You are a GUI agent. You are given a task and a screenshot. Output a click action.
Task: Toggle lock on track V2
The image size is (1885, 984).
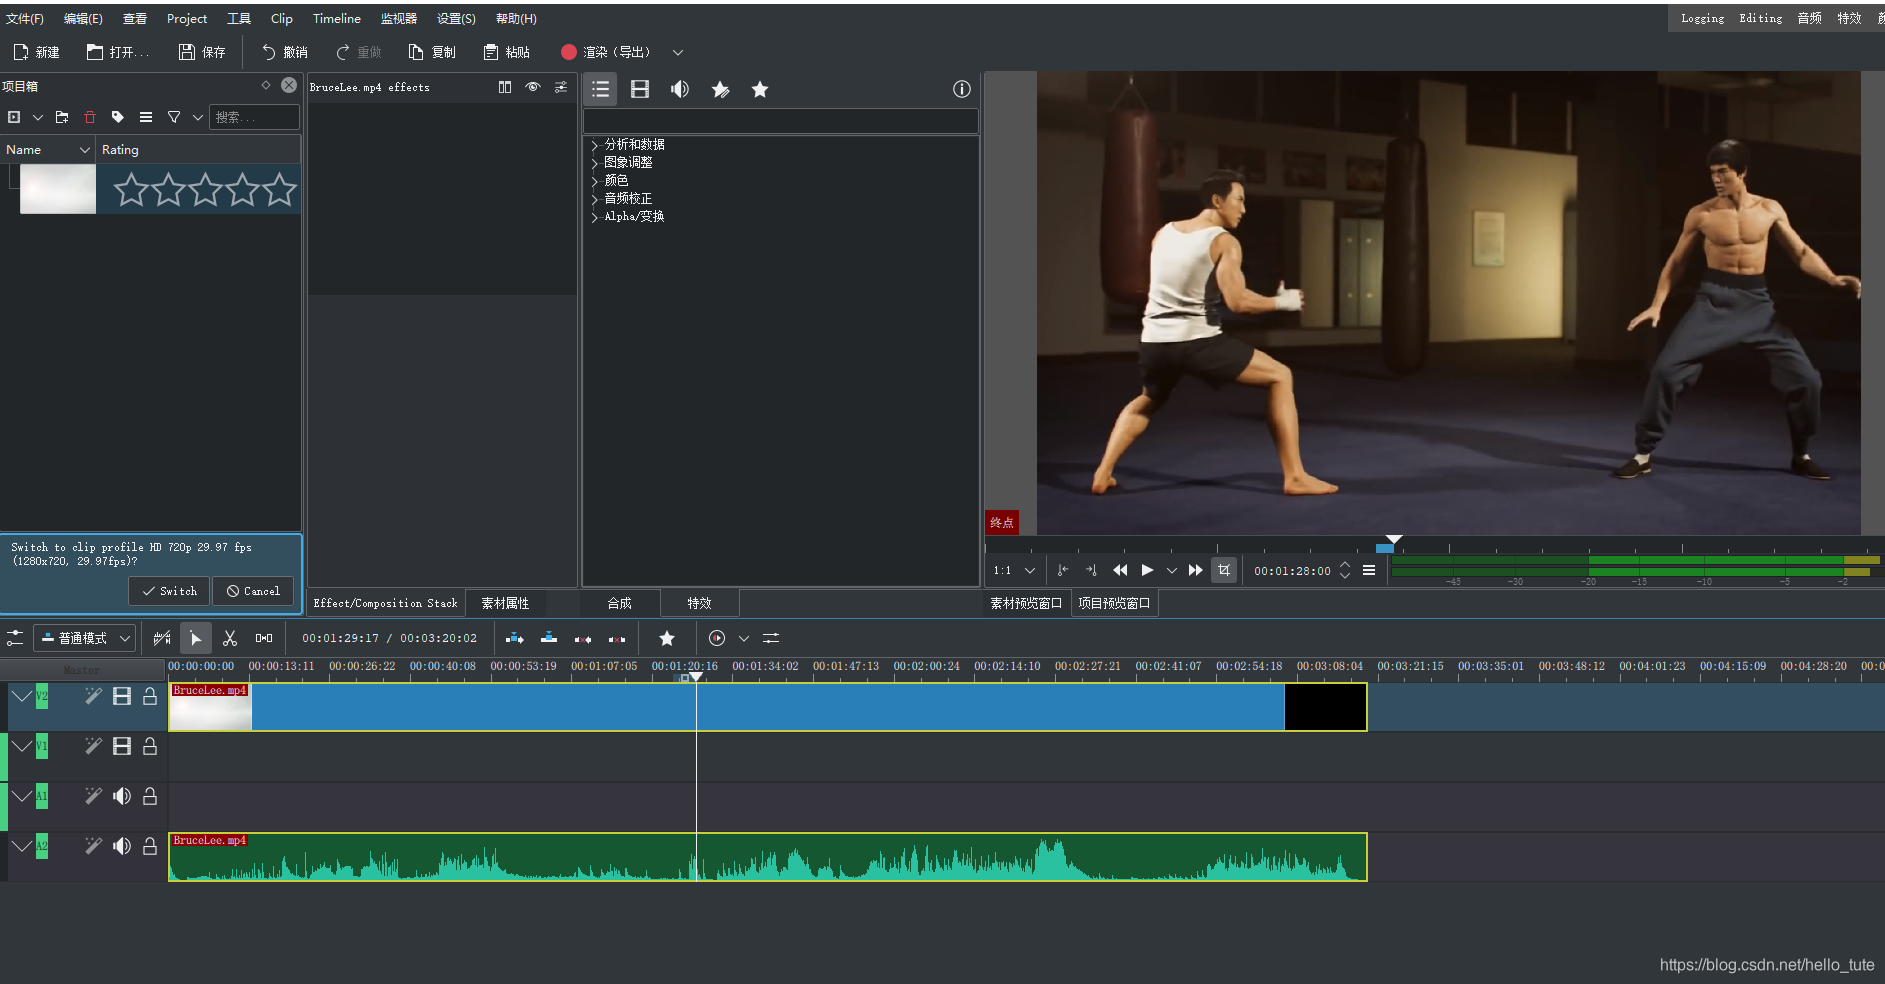[x=150, y=696]
